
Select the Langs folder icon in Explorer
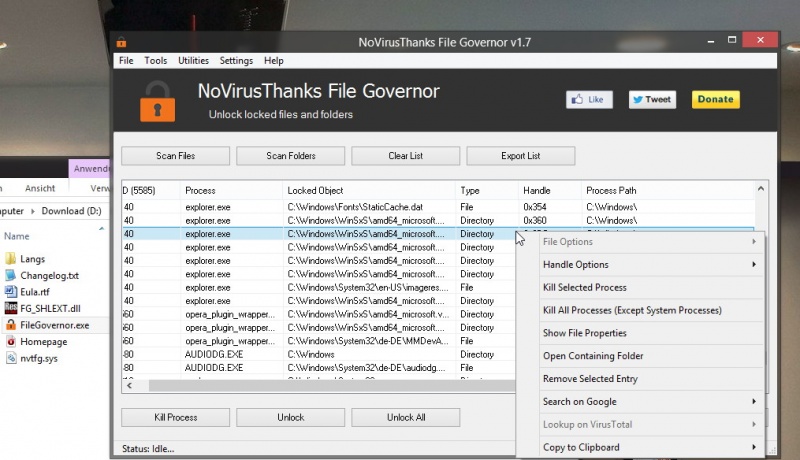point(10,259)
